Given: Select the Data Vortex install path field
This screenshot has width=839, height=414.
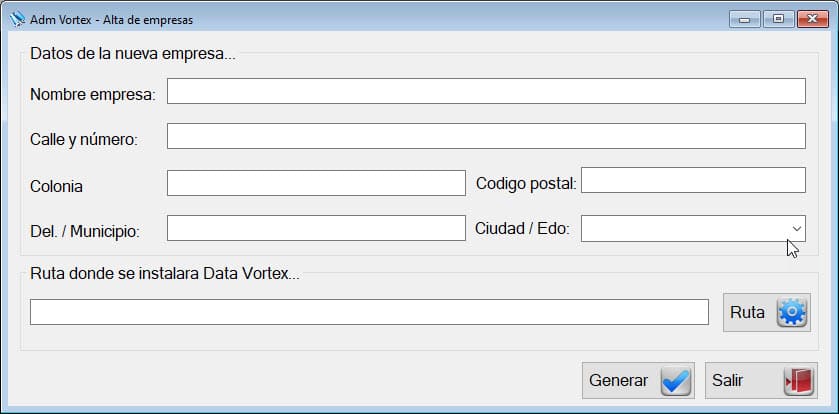Looking at the screenshot, I should pos(369,312).
